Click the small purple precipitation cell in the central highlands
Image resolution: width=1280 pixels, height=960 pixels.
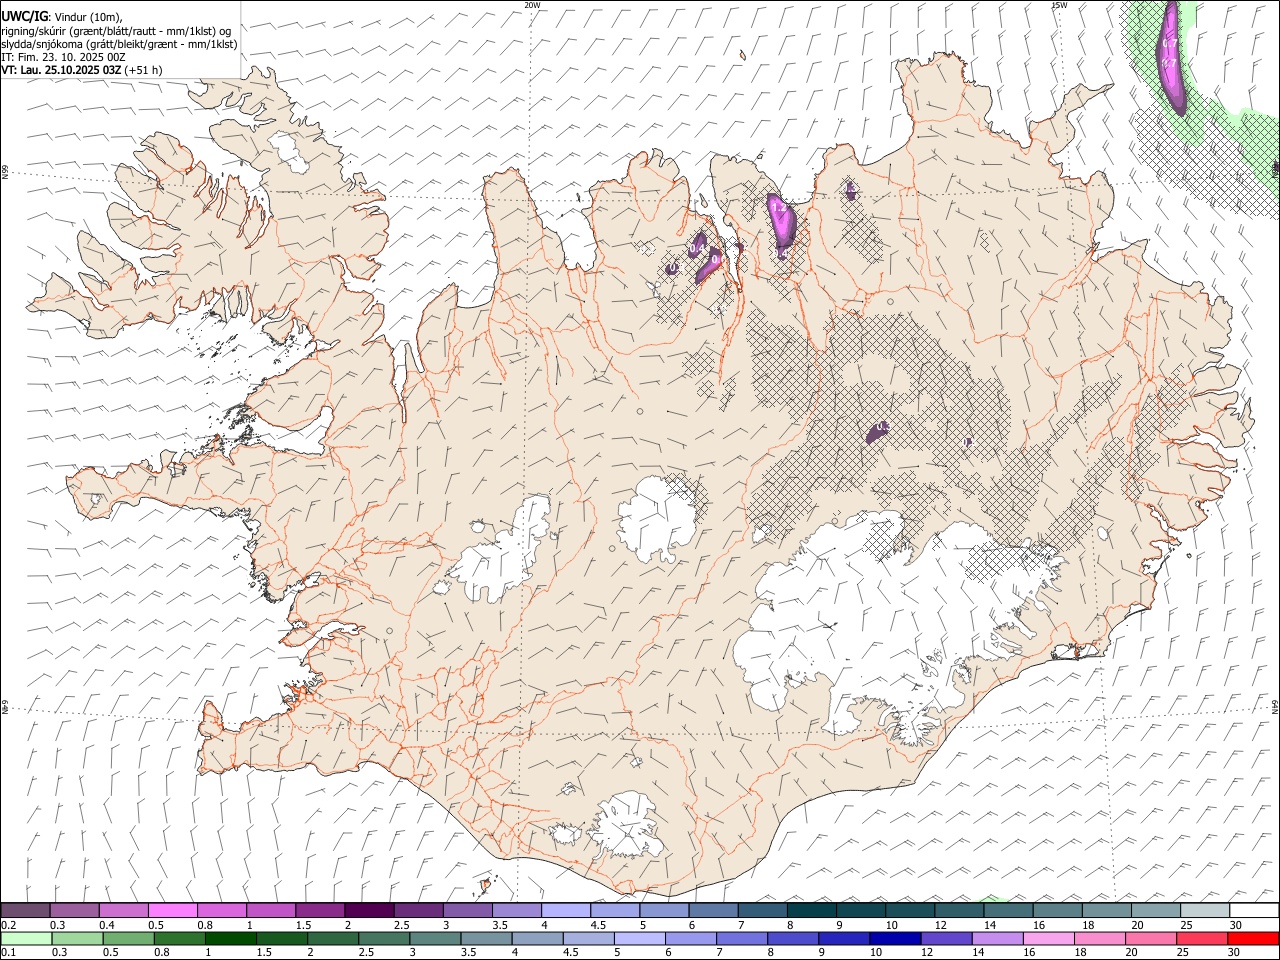click(x=877, y=432)
